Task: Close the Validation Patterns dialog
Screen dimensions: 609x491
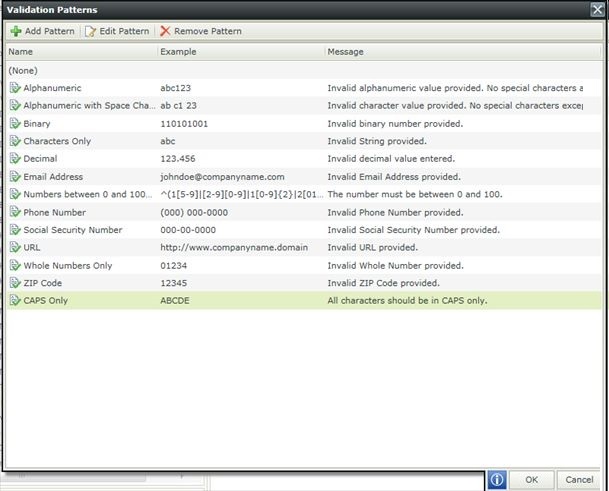Action: point(598,9)
